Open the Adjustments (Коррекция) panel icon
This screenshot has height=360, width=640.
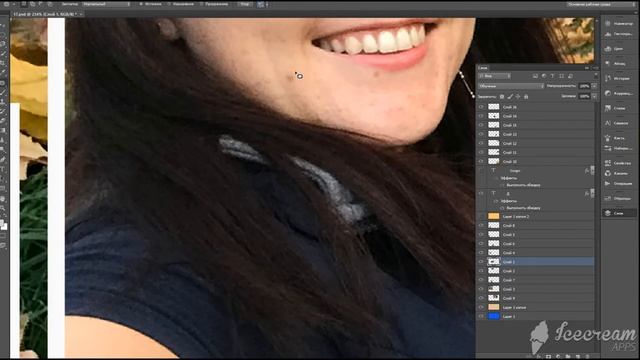click(x=608, y=93)
